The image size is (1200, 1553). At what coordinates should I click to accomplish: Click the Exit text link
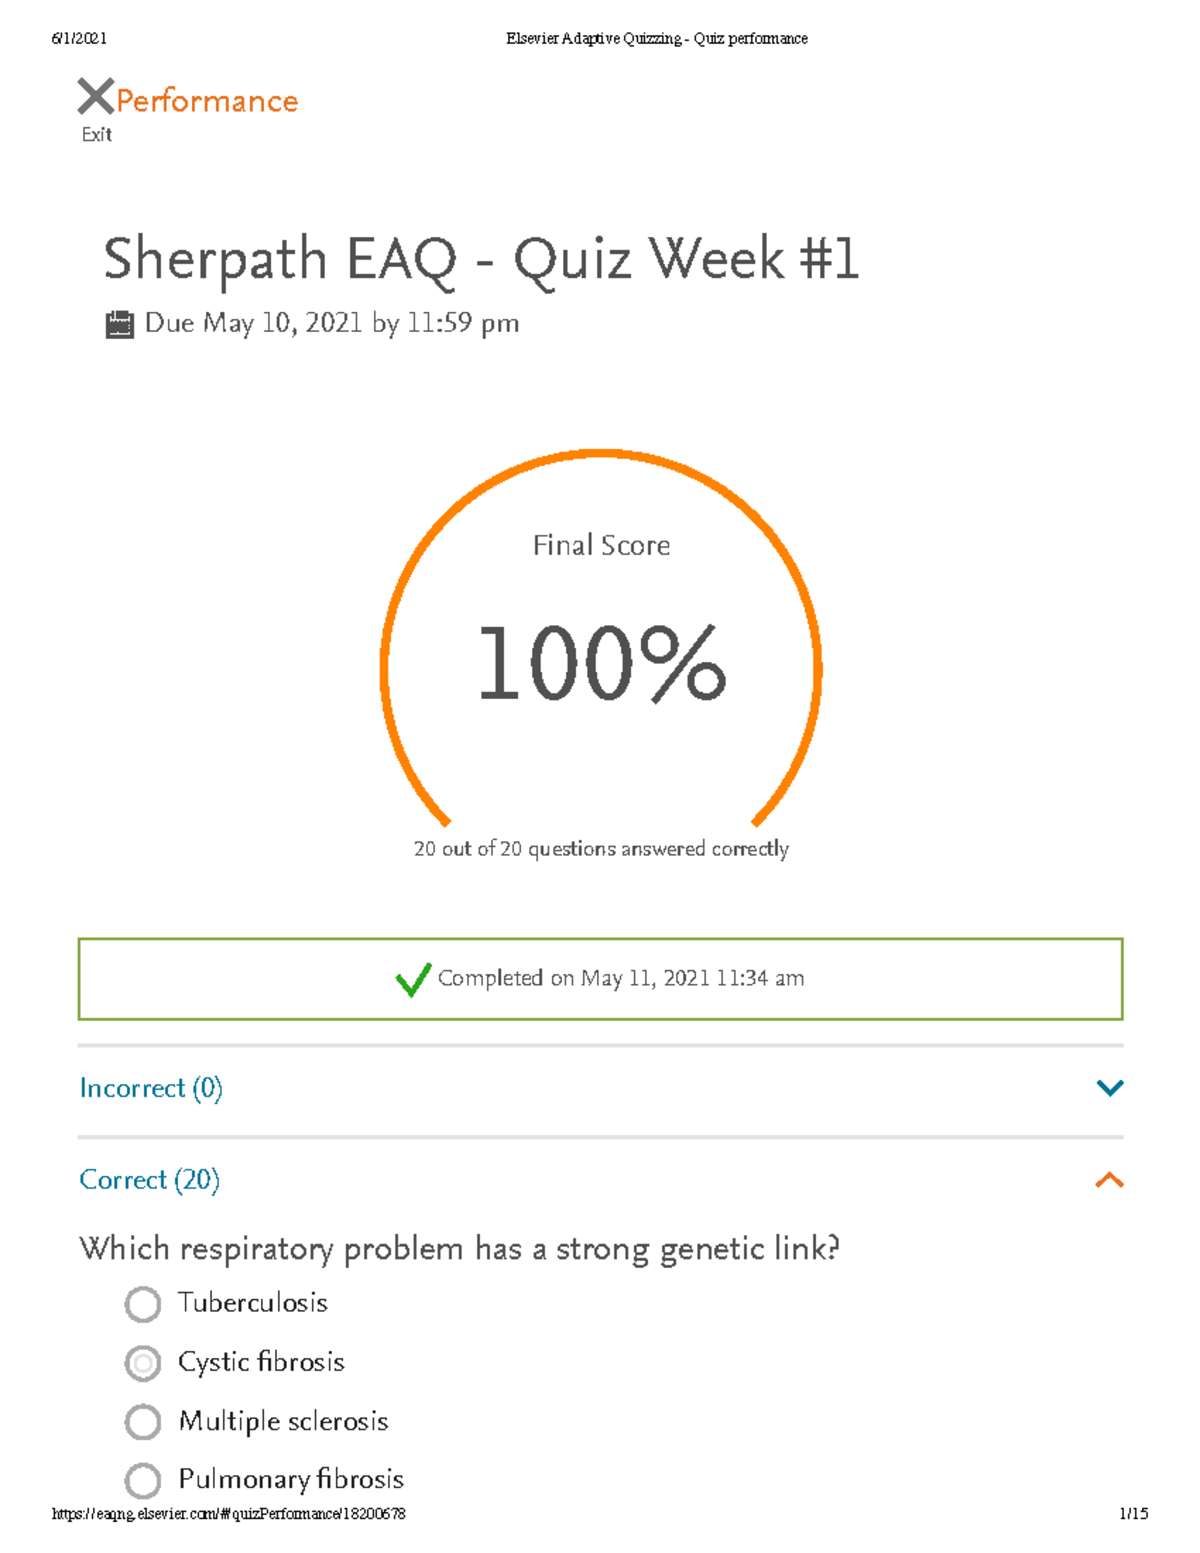(x=96, y=133)
